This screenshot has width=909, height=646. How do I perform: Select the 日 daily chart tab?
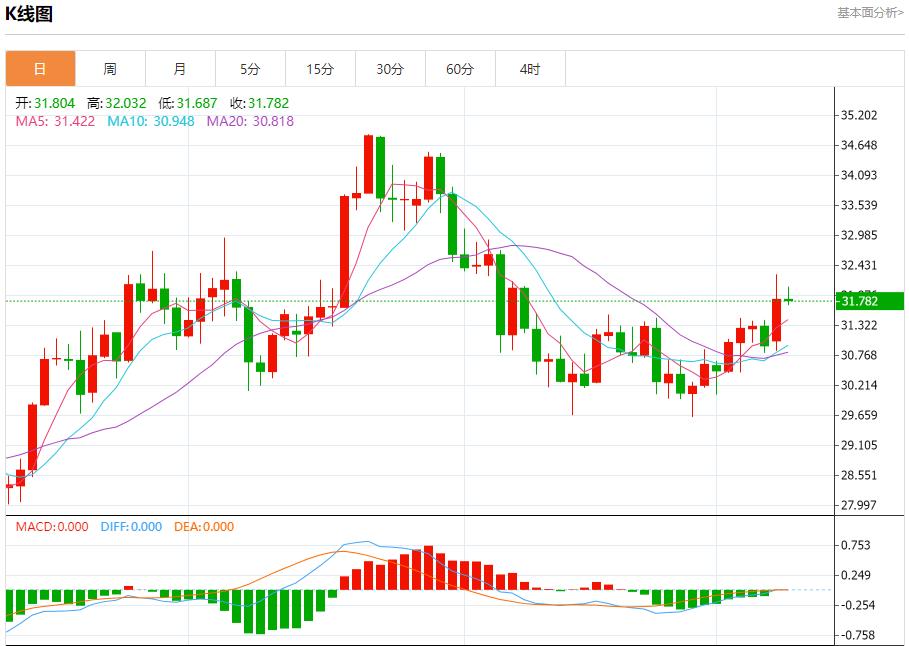[x=40, y=69]
